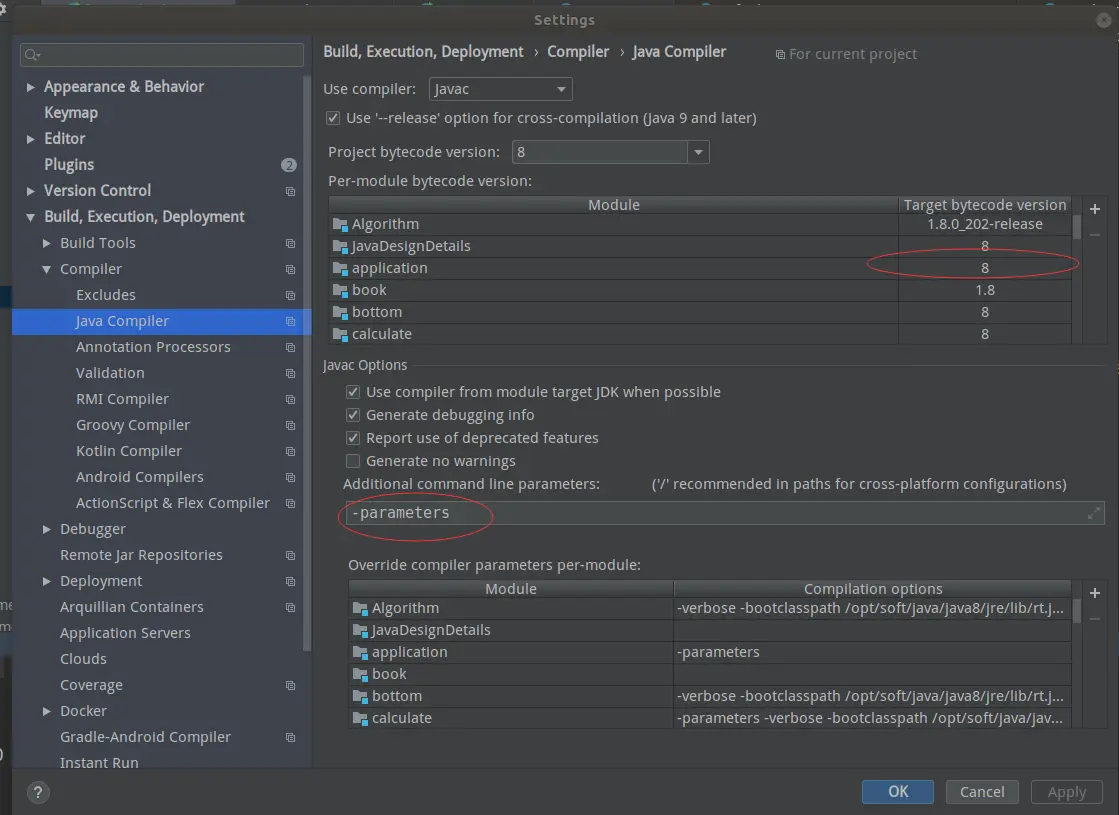
Task: Click the project-level icon next to Deployment
Action: [x=290, y=582]
